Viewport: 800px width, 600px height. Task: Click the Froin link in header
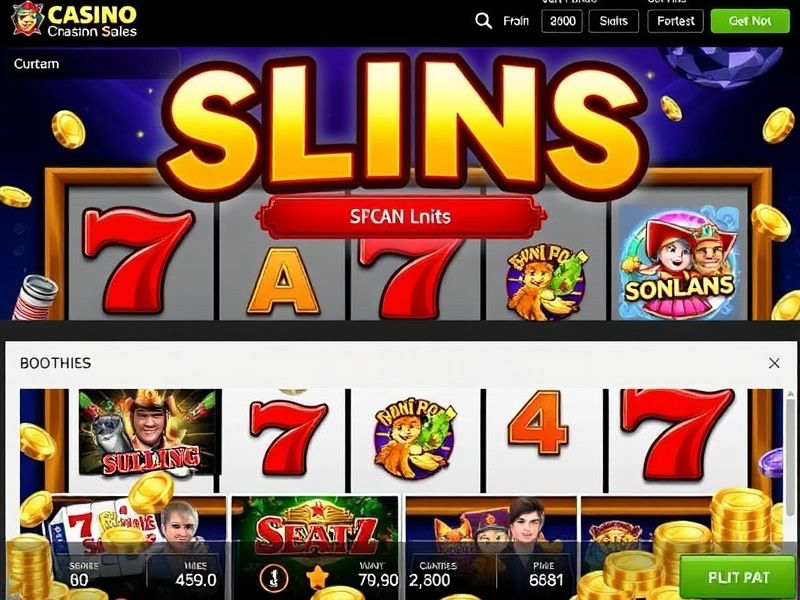[x=516, y=21]
